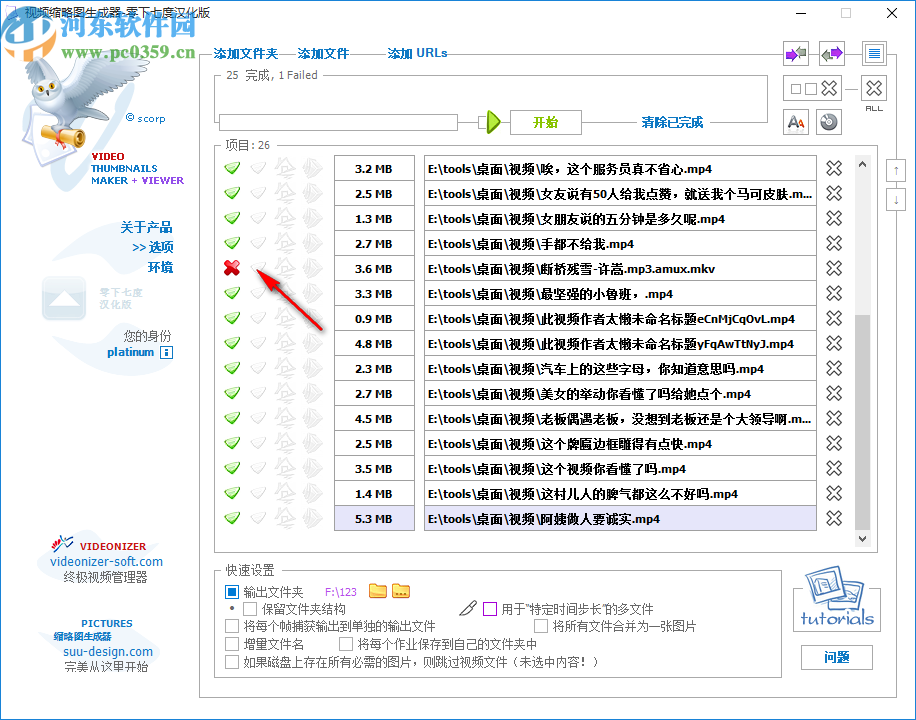Click the pencil edit icon in quick settings
916x720 pixels.
(468, 607)
